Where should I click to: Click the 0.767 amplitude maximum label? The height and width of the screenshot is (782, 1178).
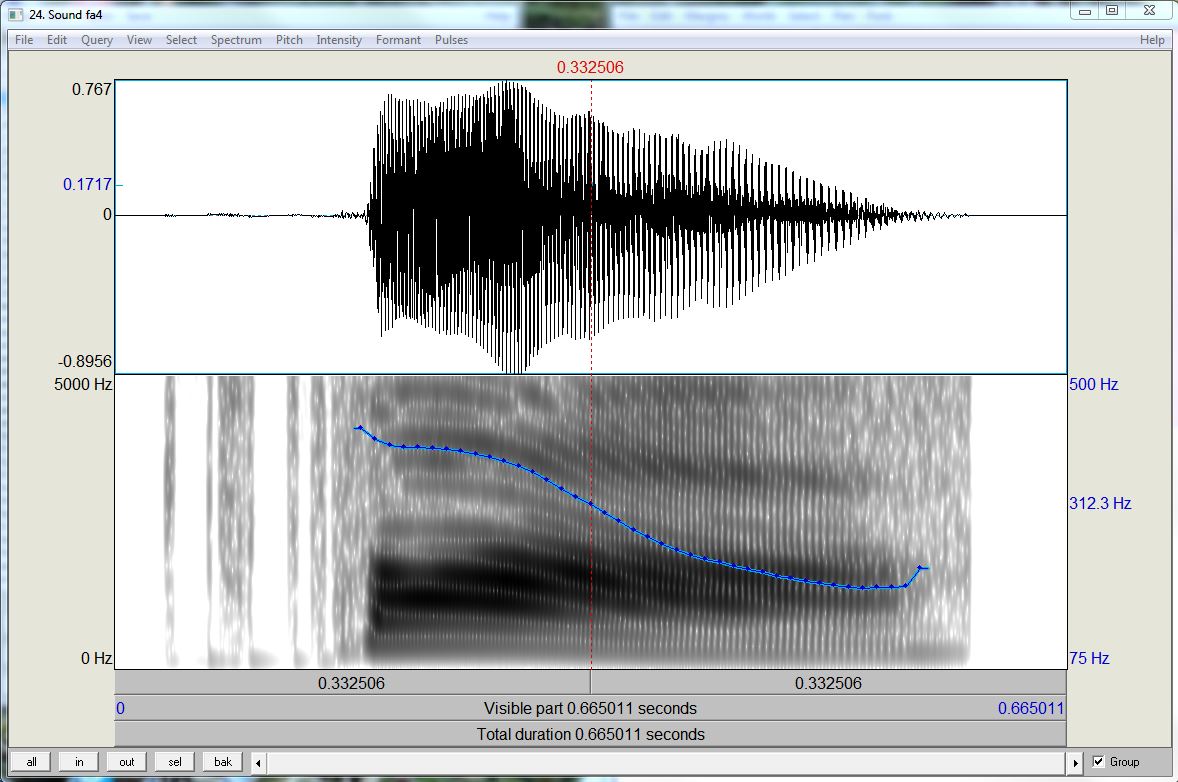(92, 89)
